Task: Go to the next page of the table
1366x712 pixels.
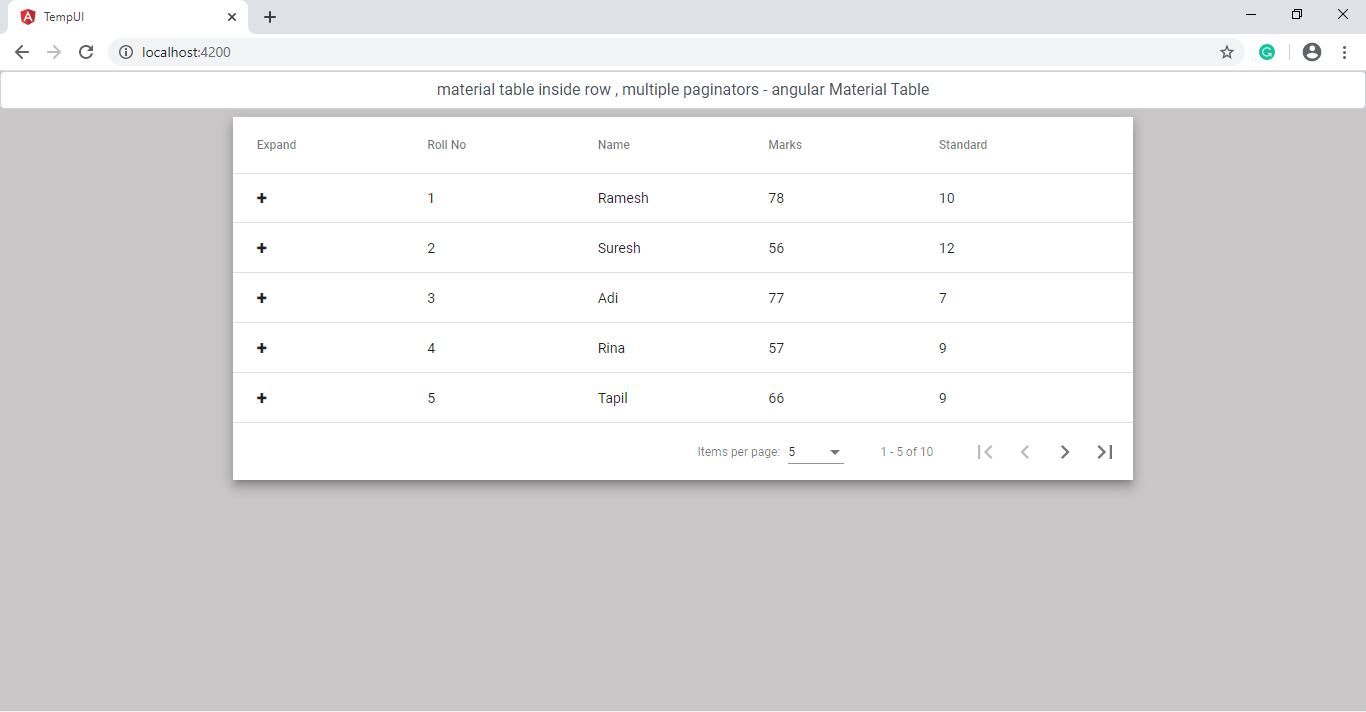Action: pyautogui.click(x=1065, y=451)
